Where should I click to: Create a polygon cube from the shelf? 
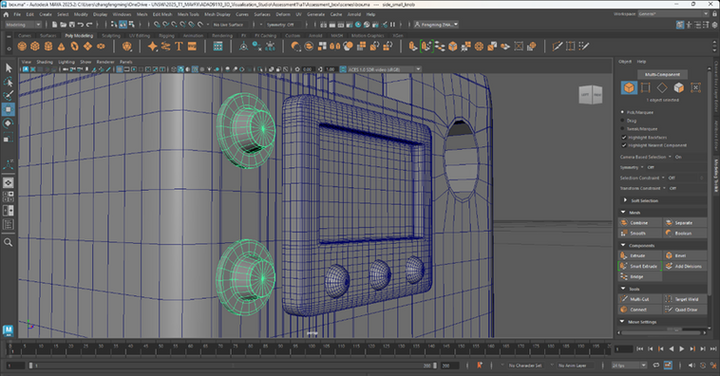35,46
